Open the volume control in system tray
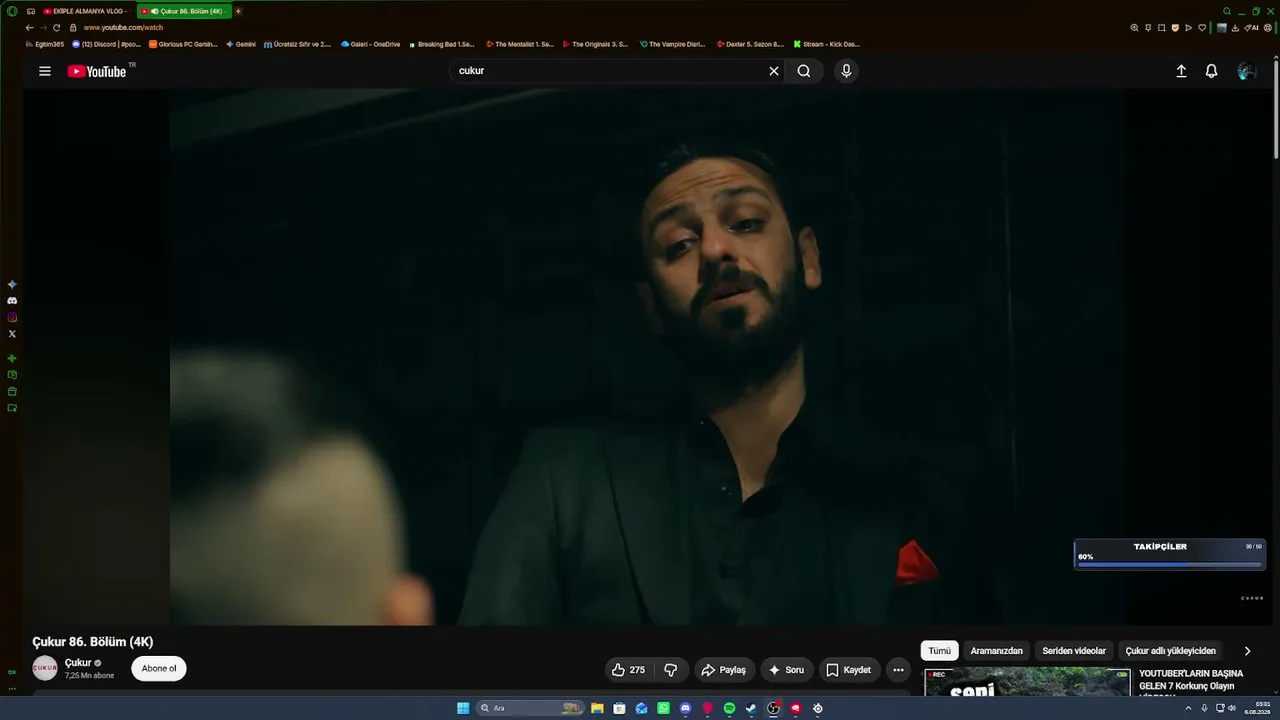The image size is (1280, 720). coord(1233,708)
